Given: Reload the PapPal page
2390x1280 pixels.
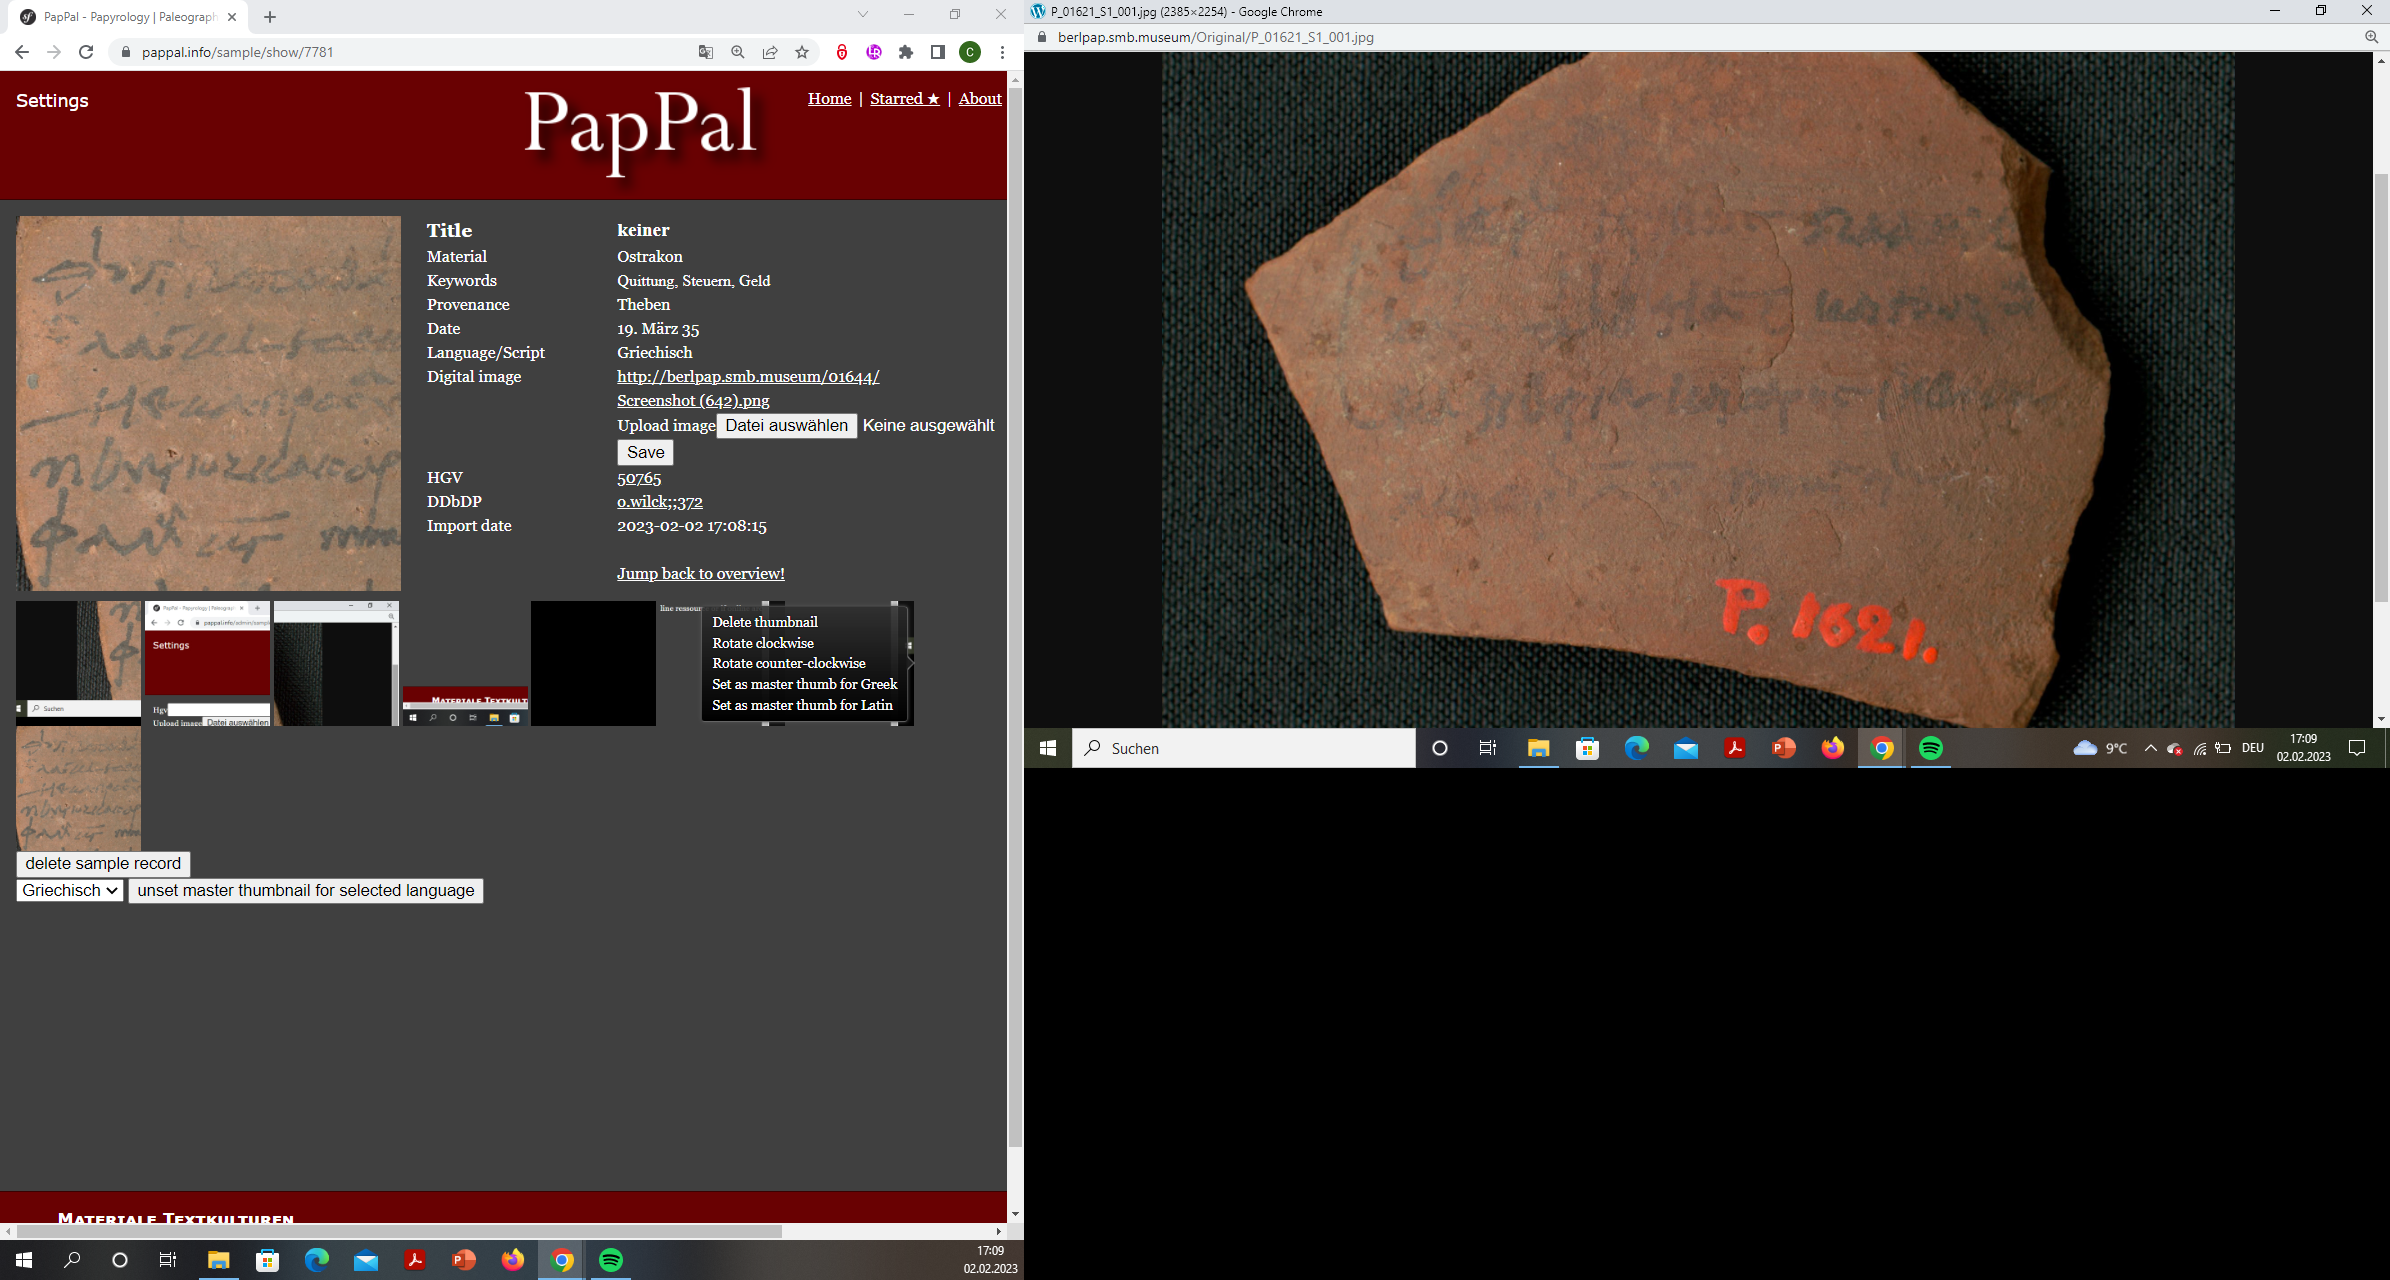Looking at the screenshot, I should point(86,52).
